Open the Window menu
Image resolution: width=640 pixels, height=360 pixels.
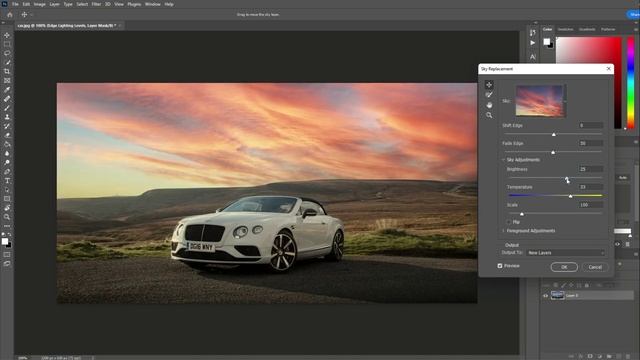click(153, 4)
